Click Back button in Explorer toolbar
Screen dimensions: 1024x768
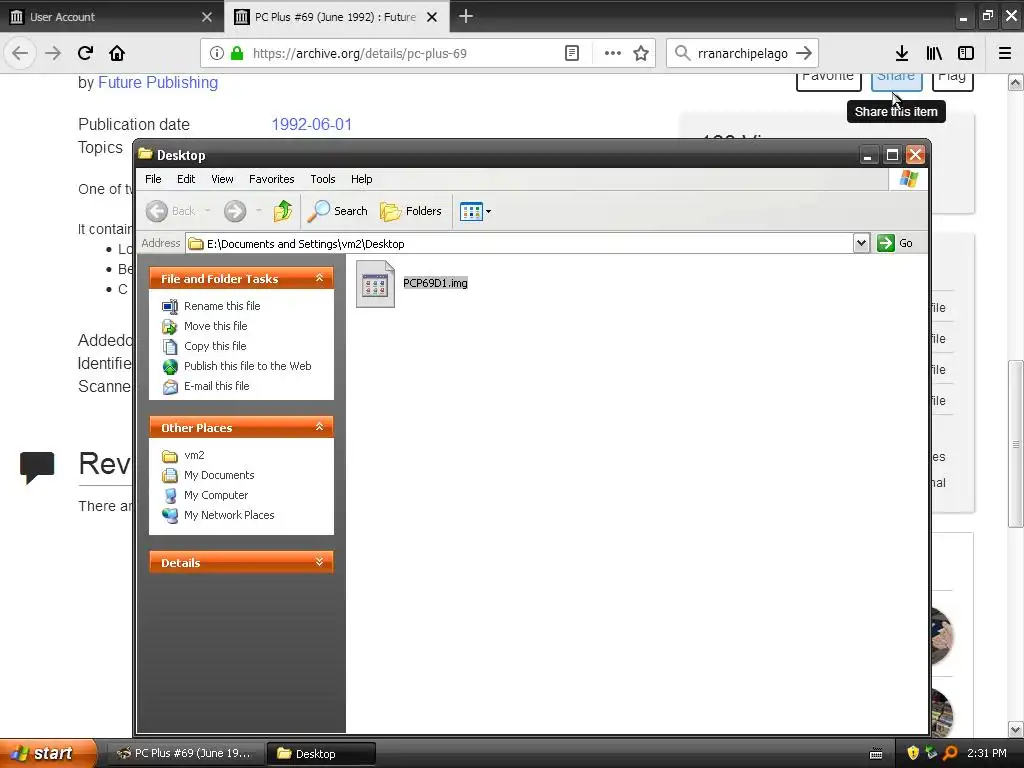click(171, 211)
